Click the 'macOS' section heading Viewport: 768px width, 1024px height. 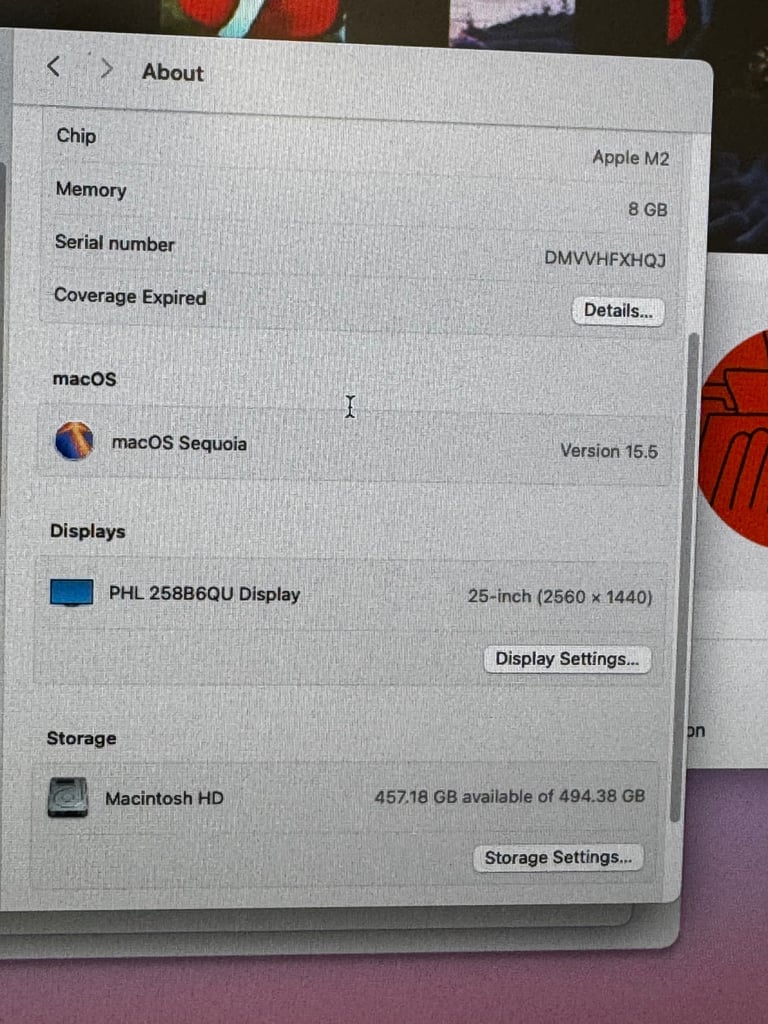[x=84, y=379]
